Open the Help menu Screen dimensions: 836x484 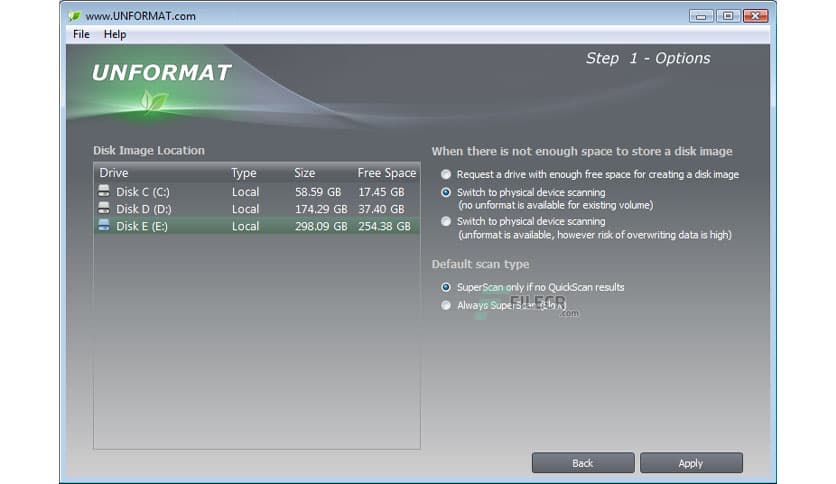coord(115,34)
